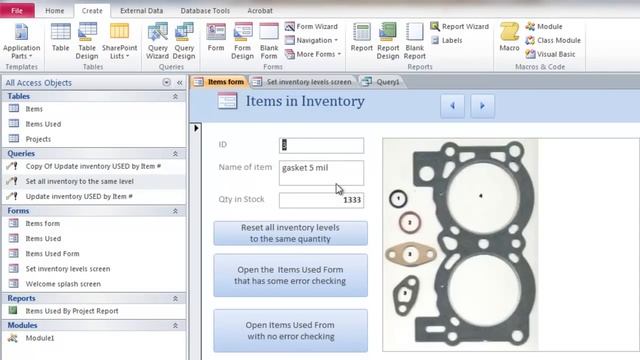Viewport: 640px width, 360px height.
Task: Create a new Macro
Action: click(x=509, y=38)
